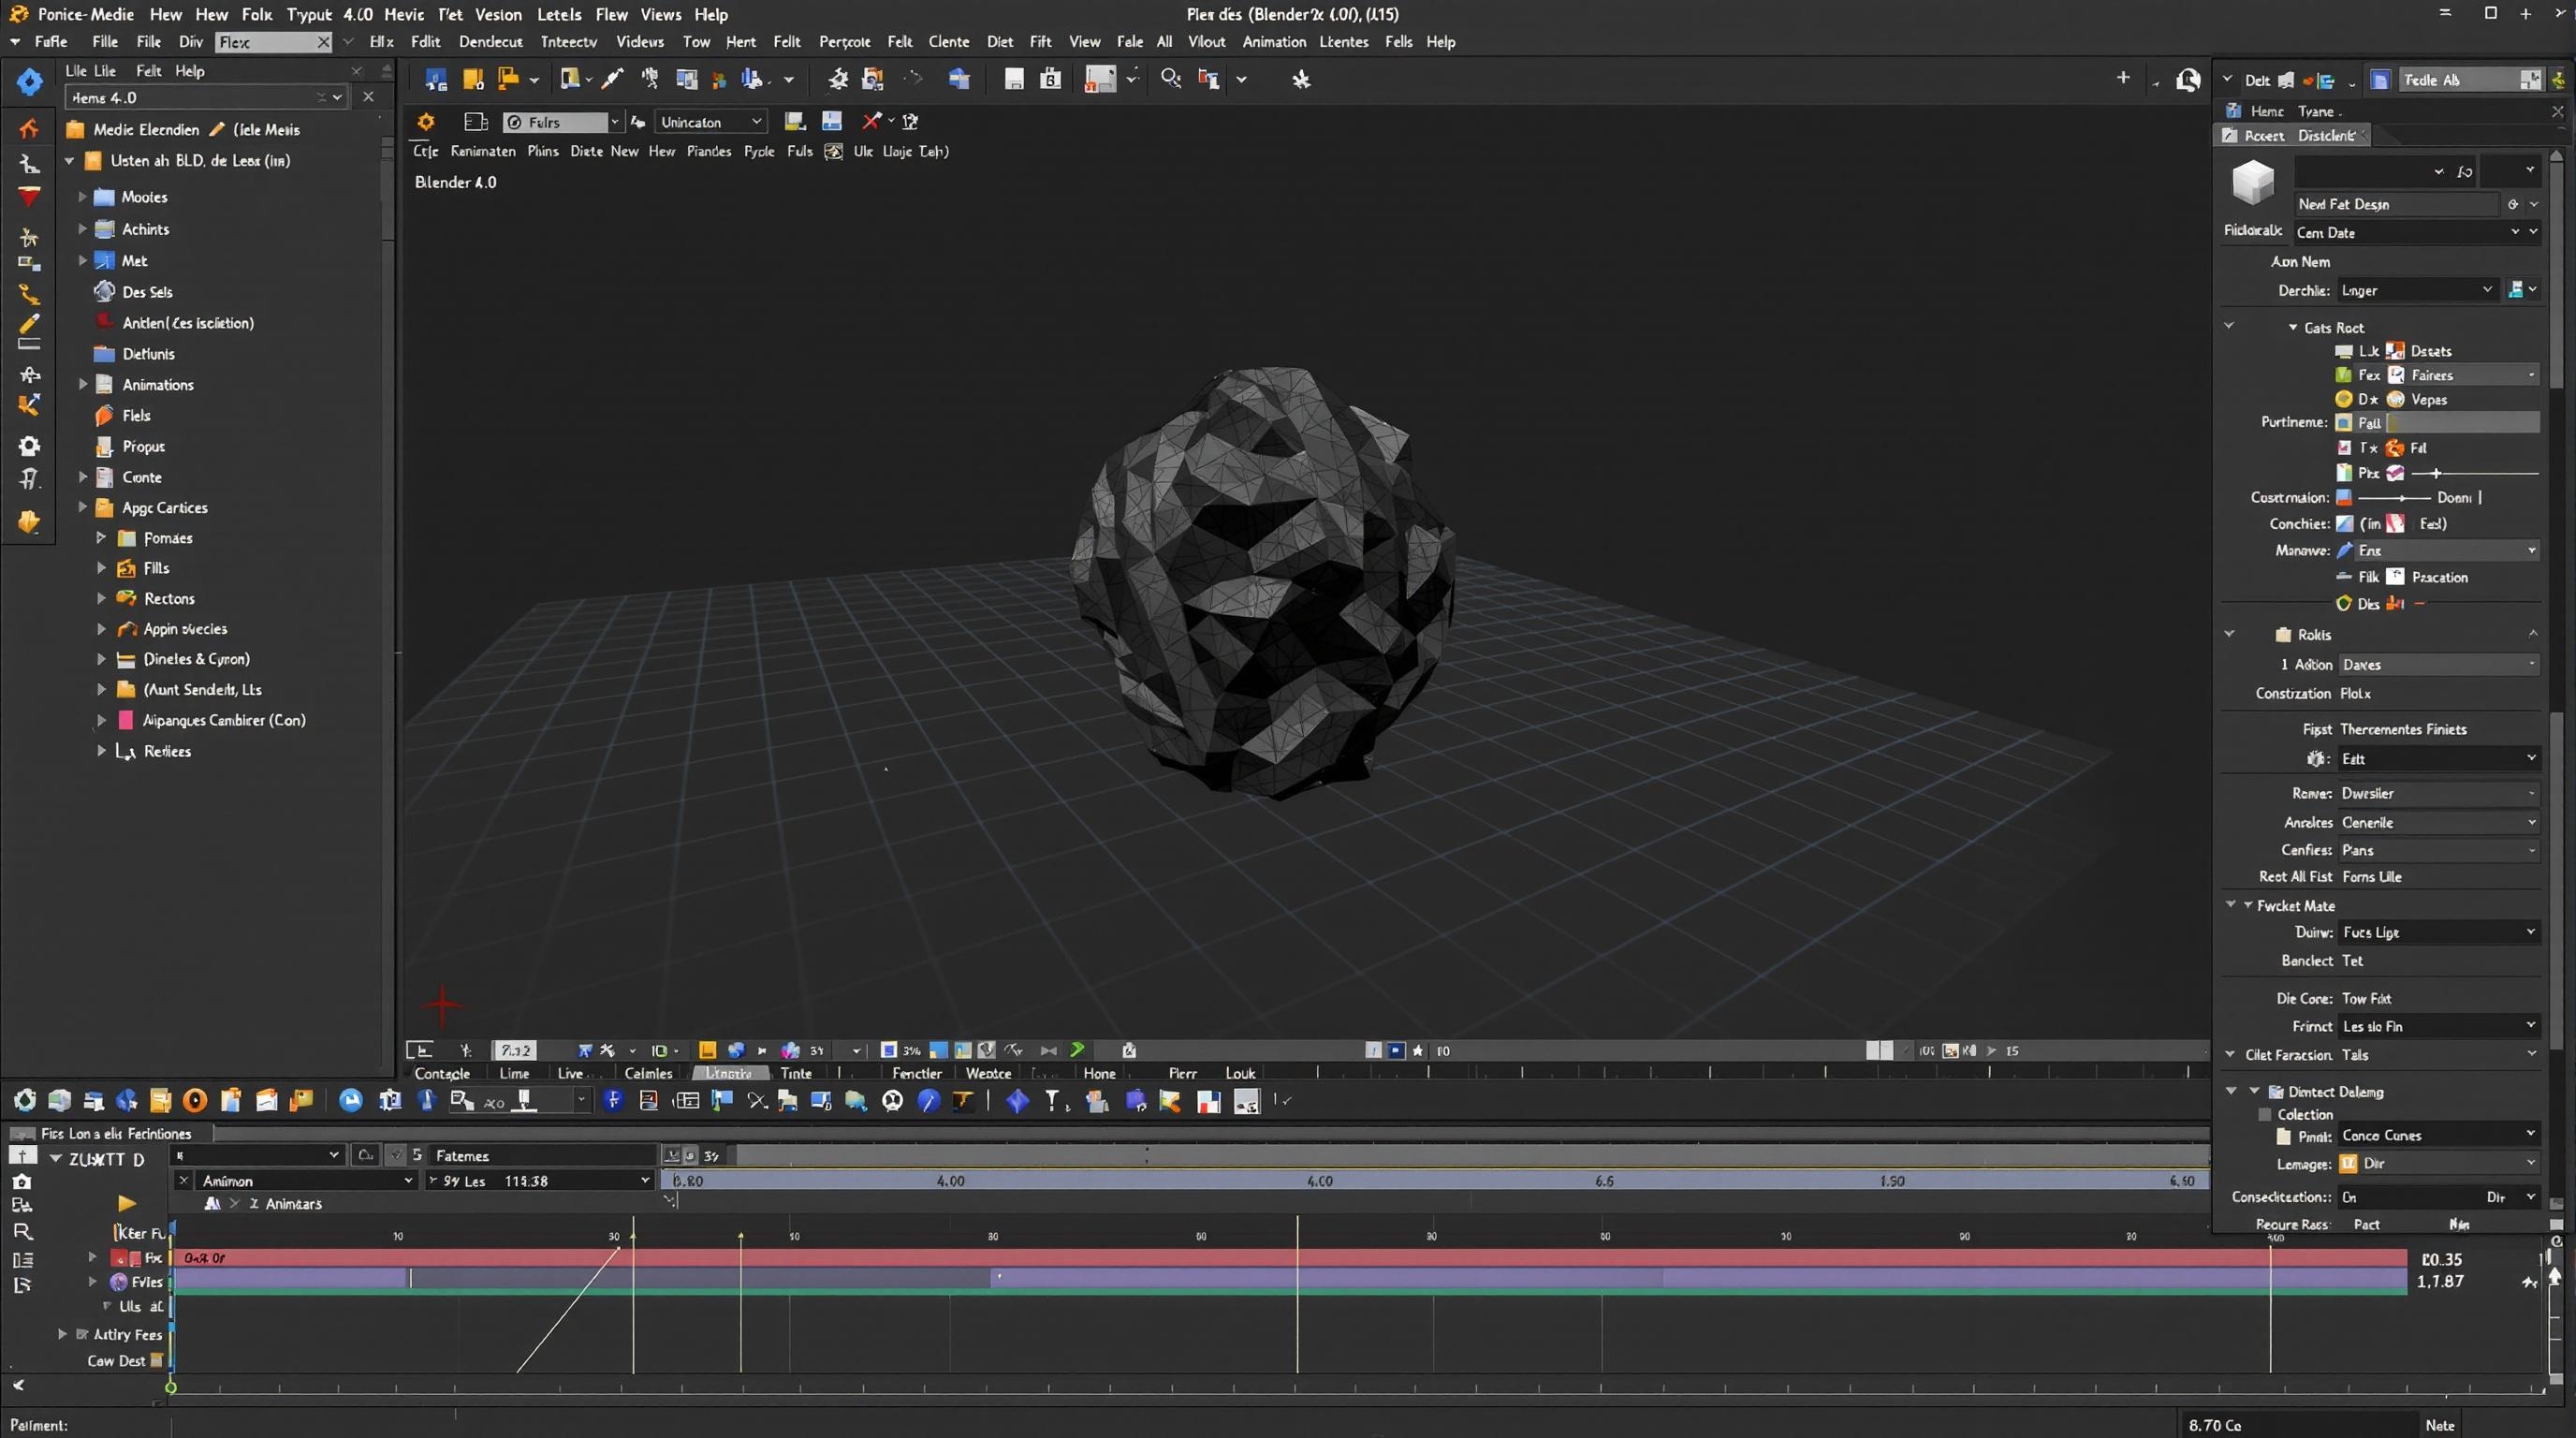Collapse the Fwcket Mate section

(2249, 905)
